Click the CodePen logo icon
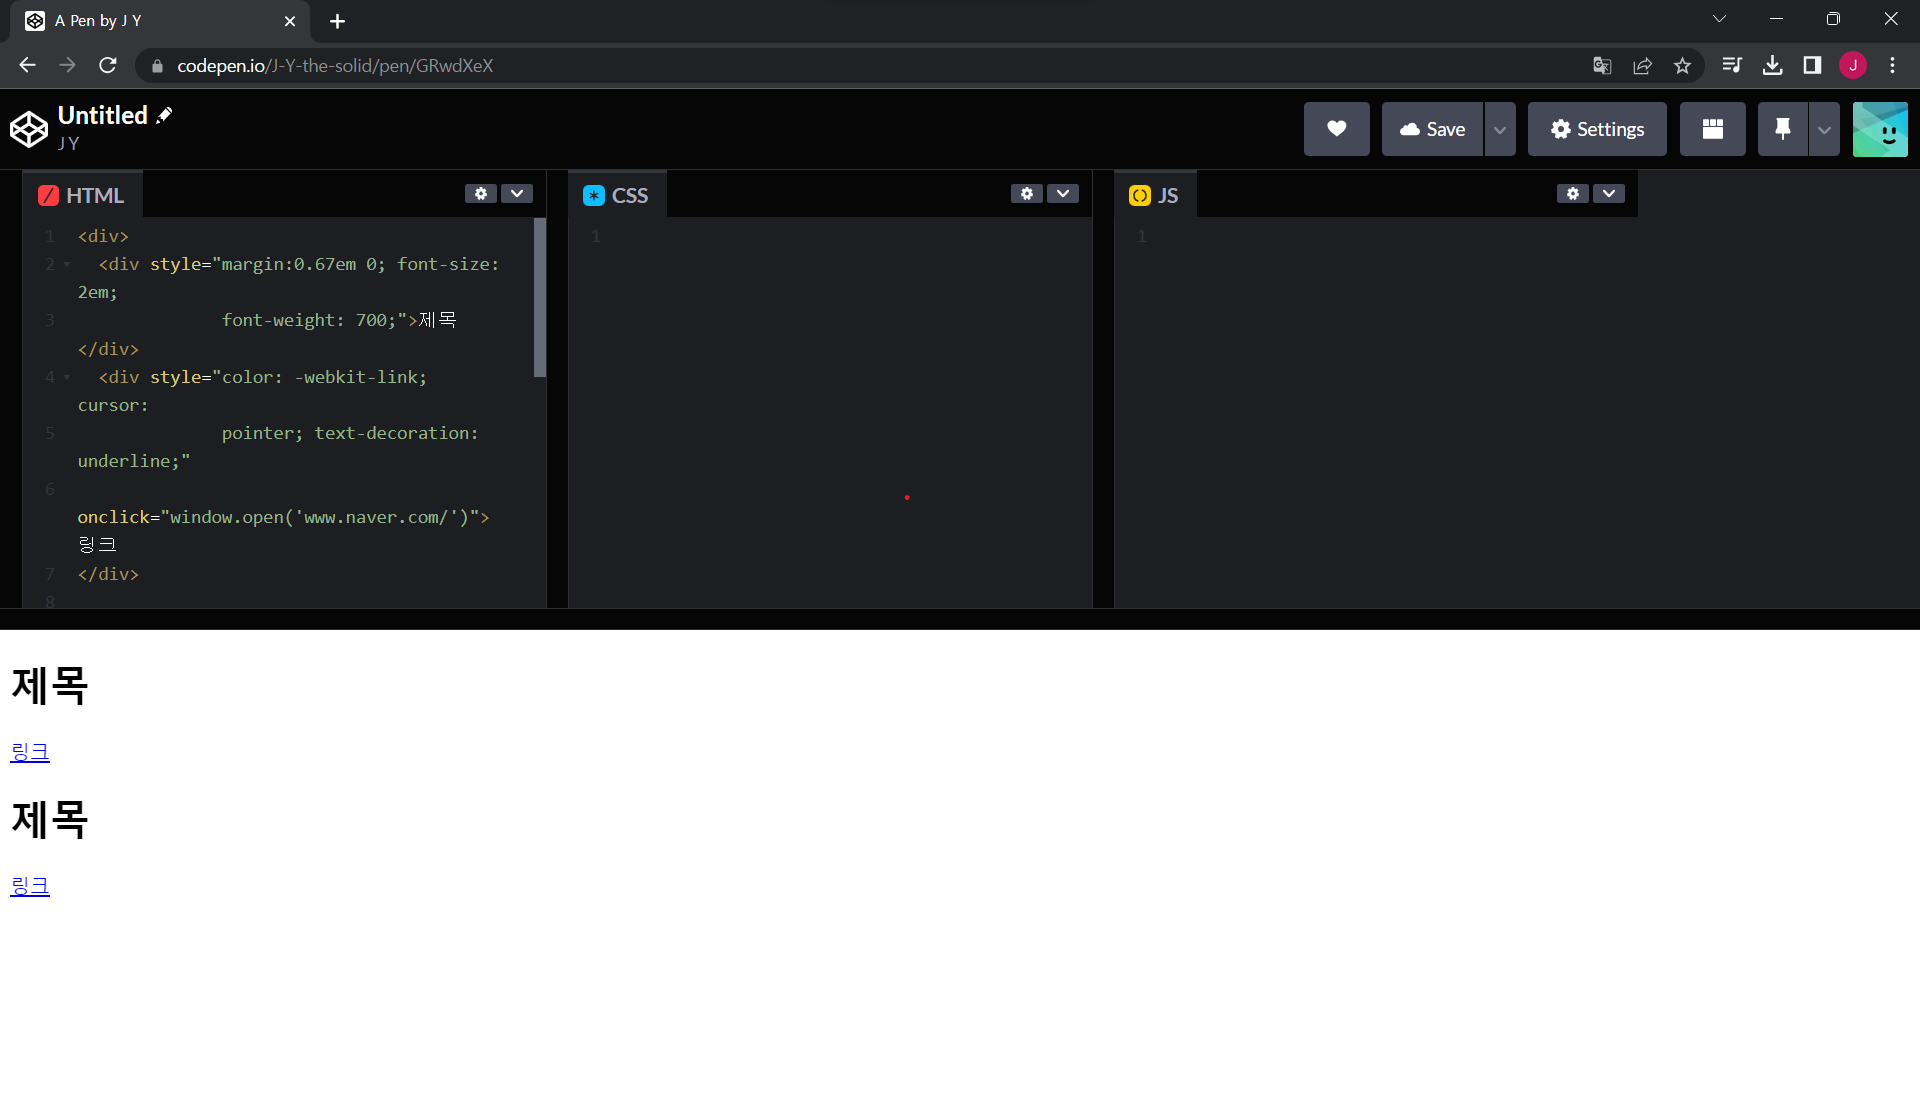1920x1102 pixels. pyautogui.click(x=29, y=129)
